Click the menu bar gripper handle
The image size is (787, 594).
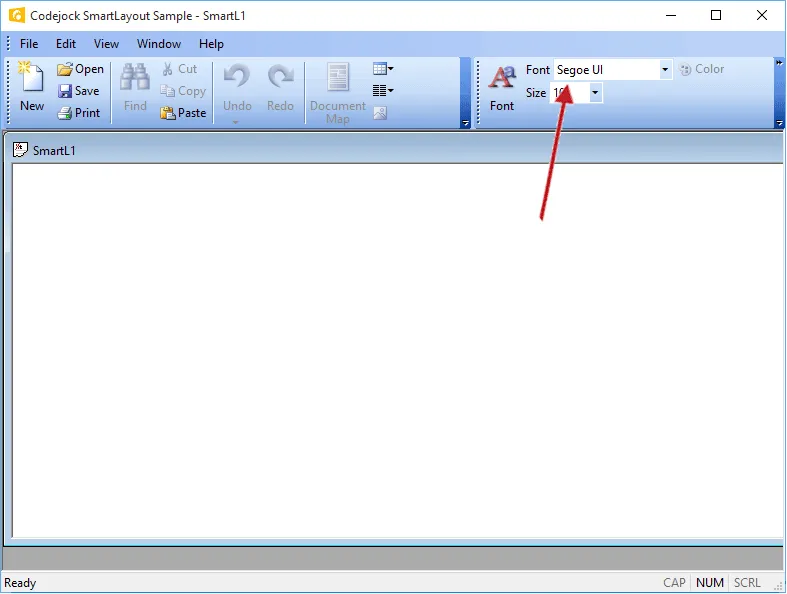[8, 44]
